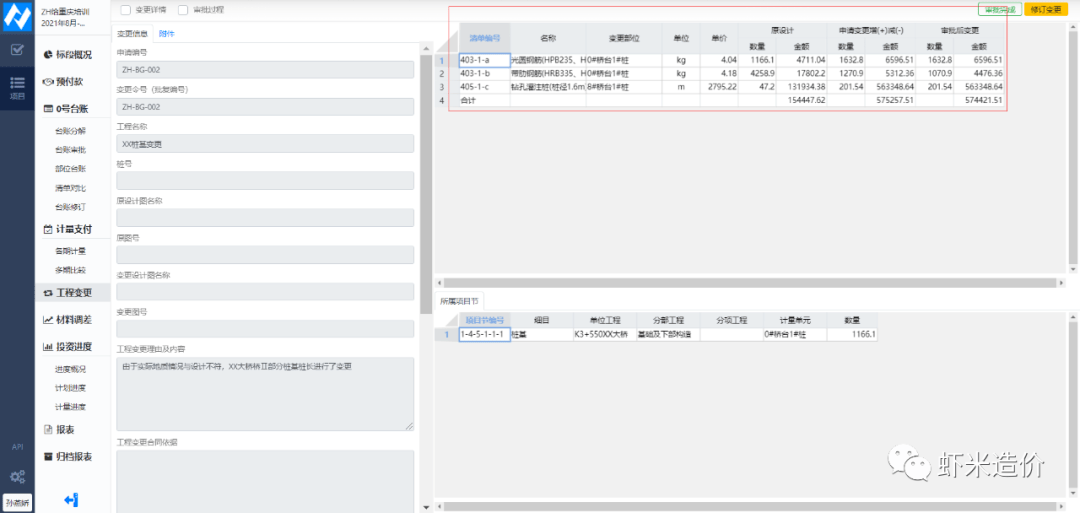The image size is (1080, 513).
Task: Open the settings gears icon at bottom left
Action: tap(17, 476)
